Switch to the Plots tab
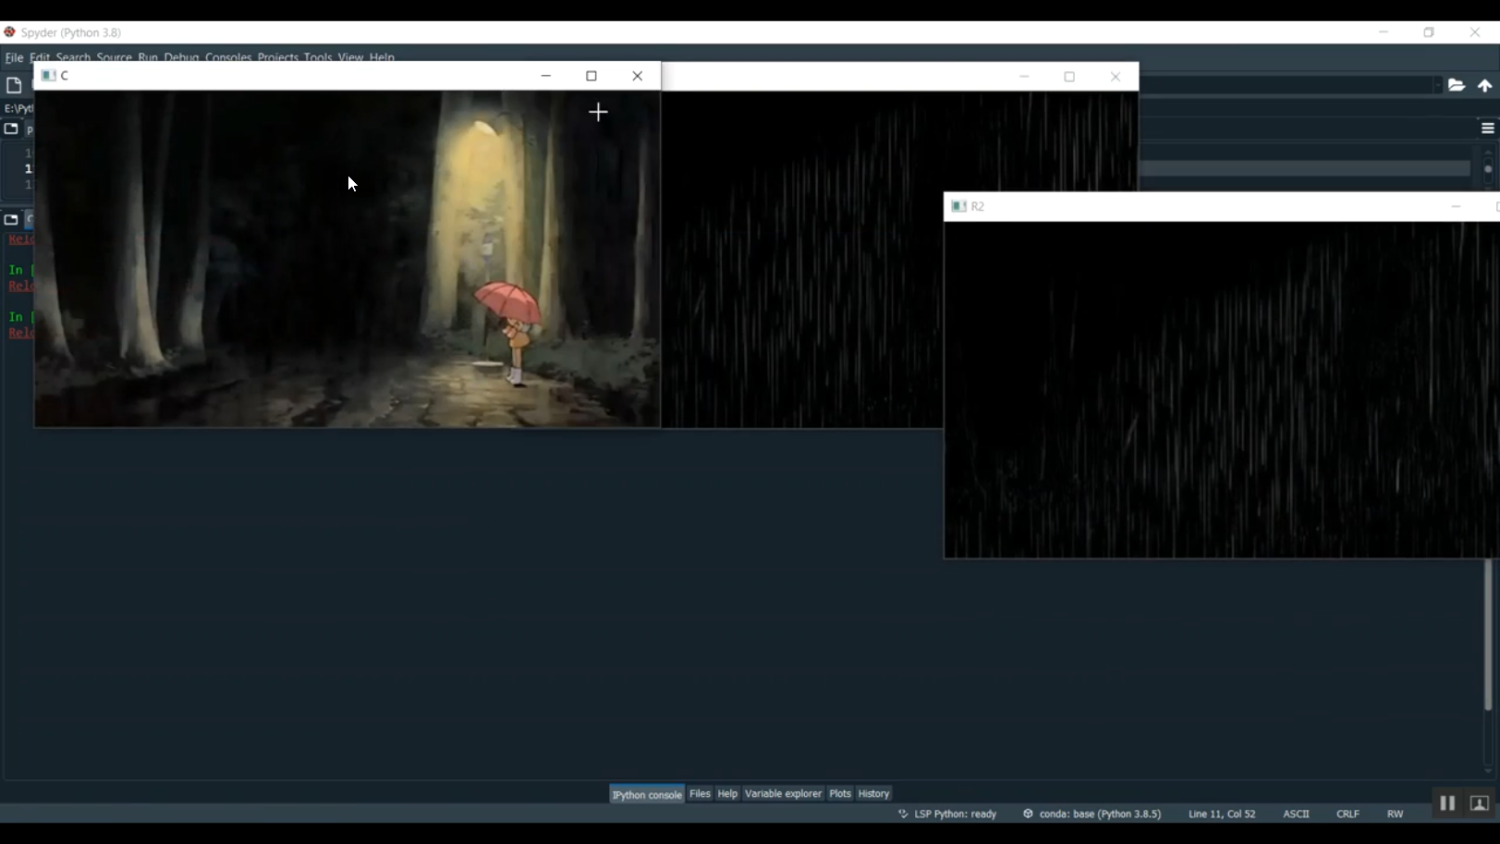Screen dimensions: 1500x844 click(839, 794)
